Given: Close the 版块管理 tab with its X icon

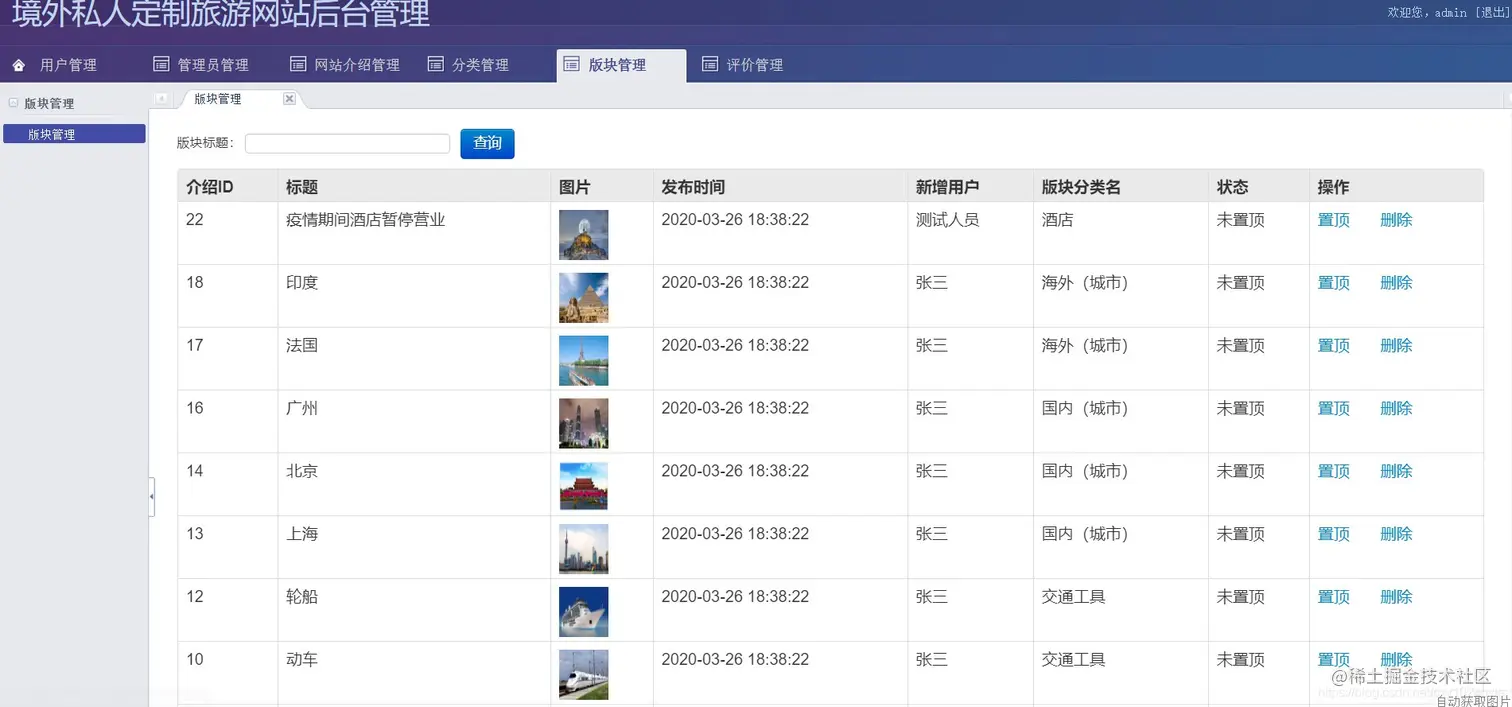Looking at the screenshot, I should click(289, 99).
